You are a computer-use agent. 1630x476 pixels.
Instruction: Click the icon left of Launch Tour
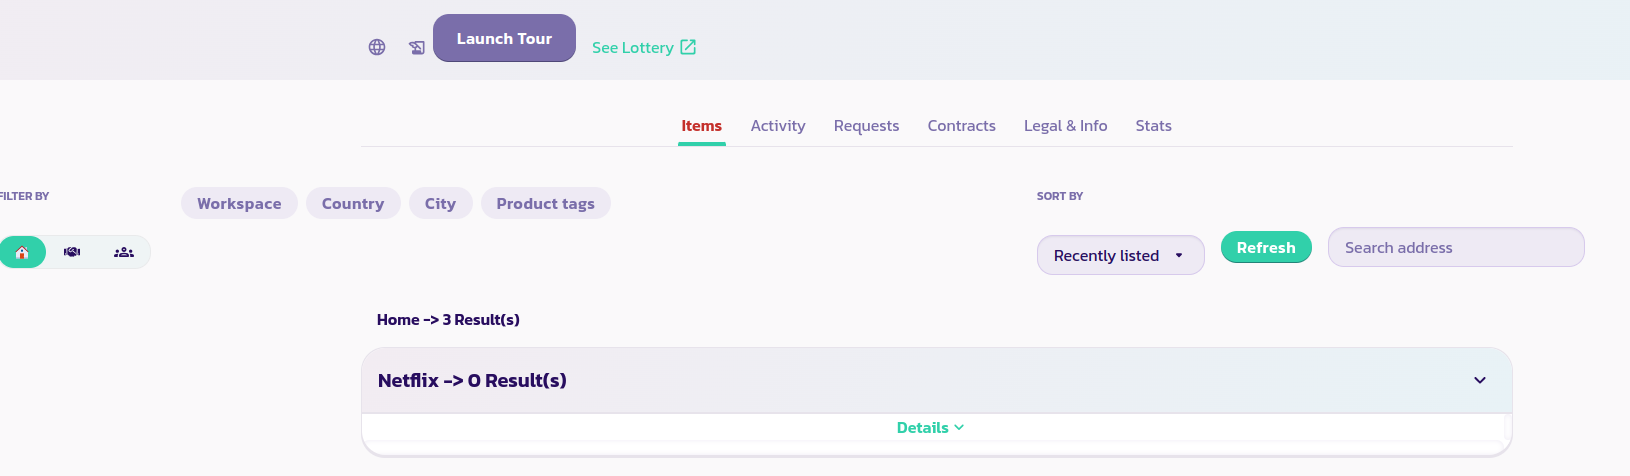click(x=417, y=47)
